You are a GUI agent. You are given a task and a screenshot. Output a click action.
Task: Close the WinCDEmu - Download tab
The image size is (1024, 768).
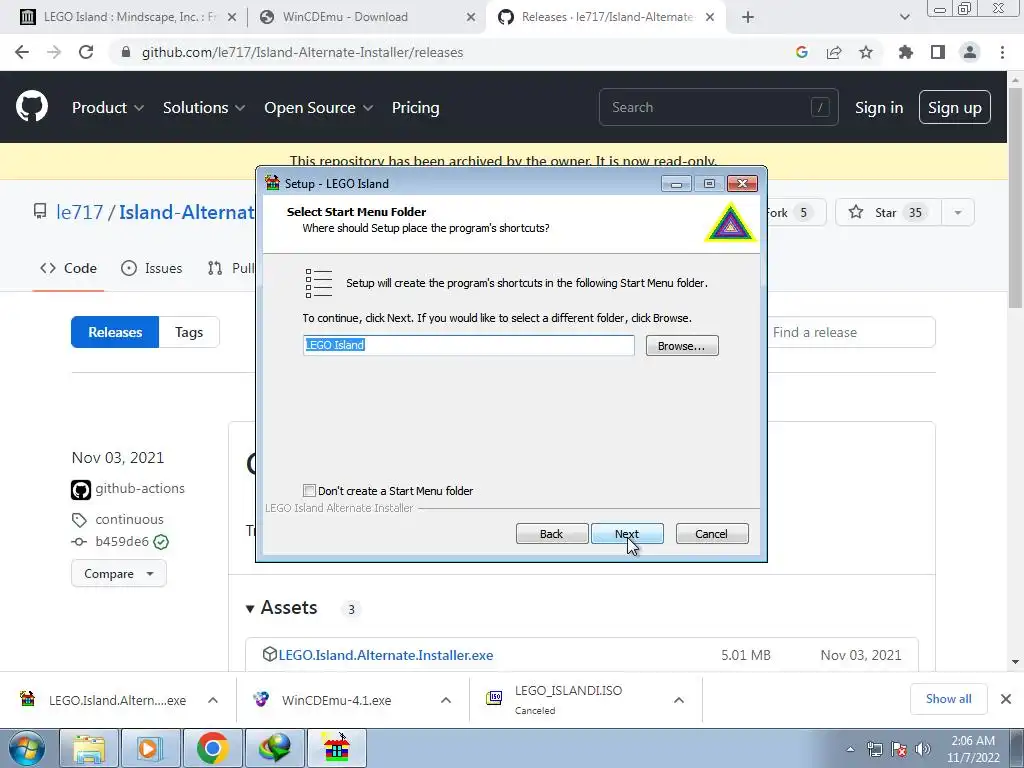point(471,17)
